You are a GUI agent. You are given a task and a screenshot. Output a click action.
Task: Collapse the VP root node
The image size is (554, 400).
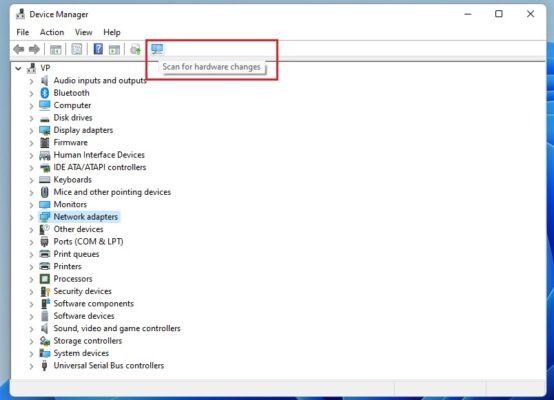pyautogui.click(x=18, y=68)
